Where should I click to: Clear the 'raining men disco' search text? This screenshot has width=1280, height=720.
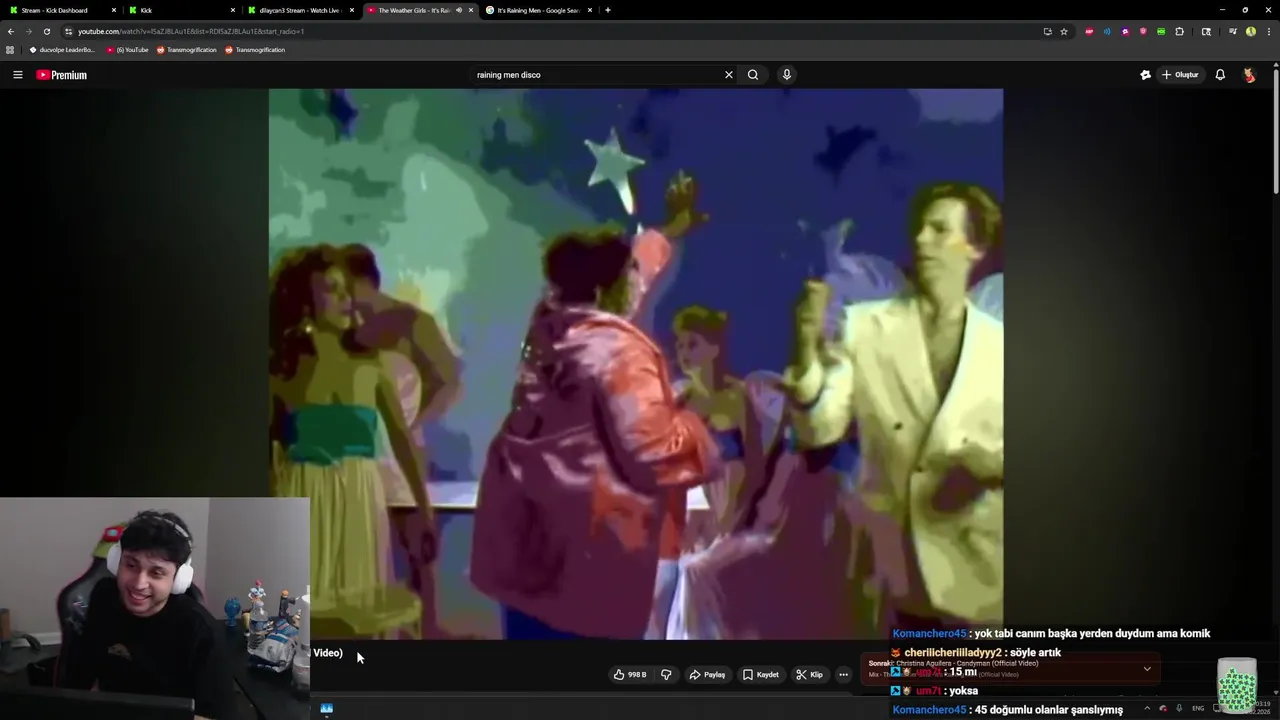pyautogui.click(x=729, y=75)
